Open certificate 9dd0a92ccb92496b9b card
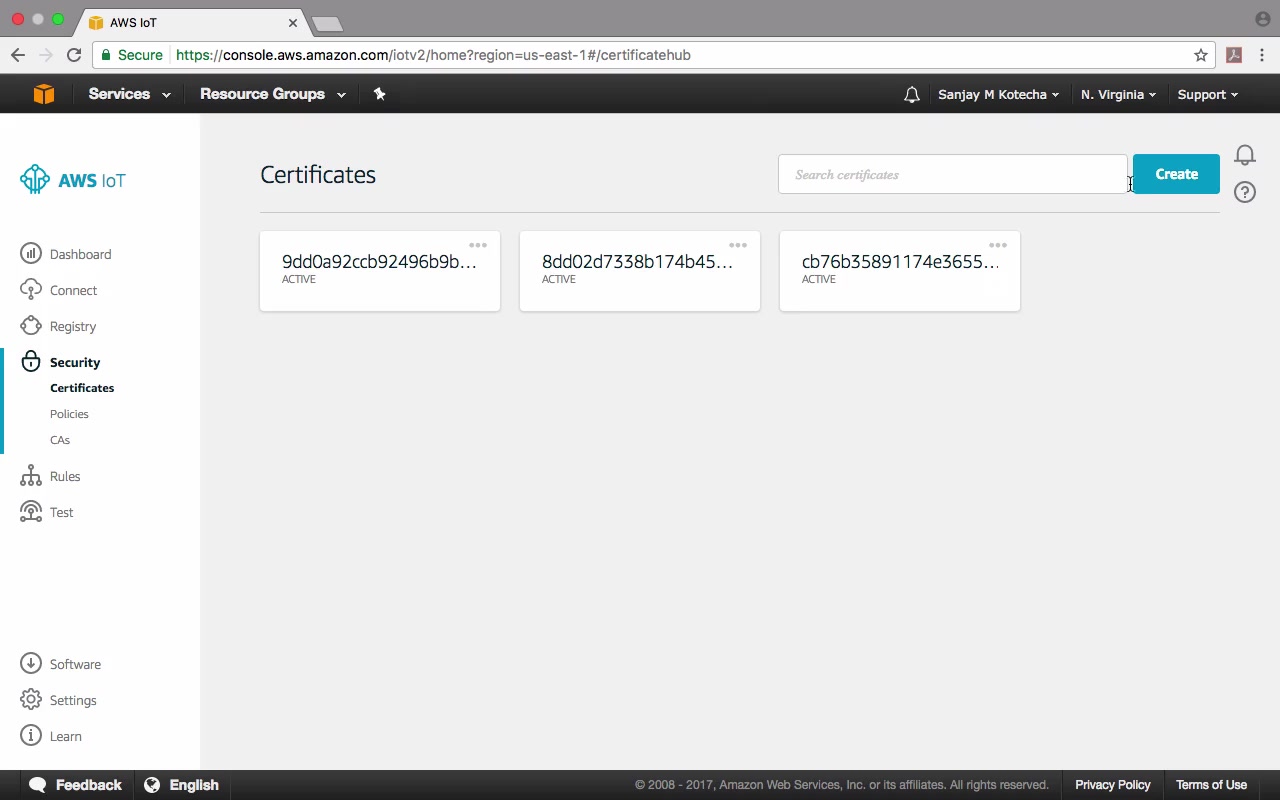The image size is (1280, 800). pyautogui.click(x=380, y=271)
